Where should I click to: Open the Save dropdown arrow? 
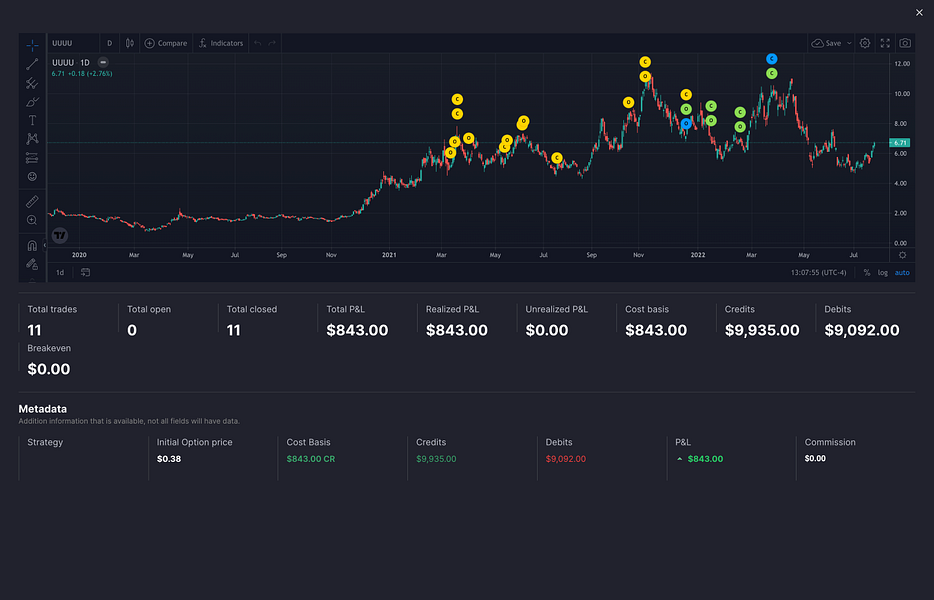849,43
